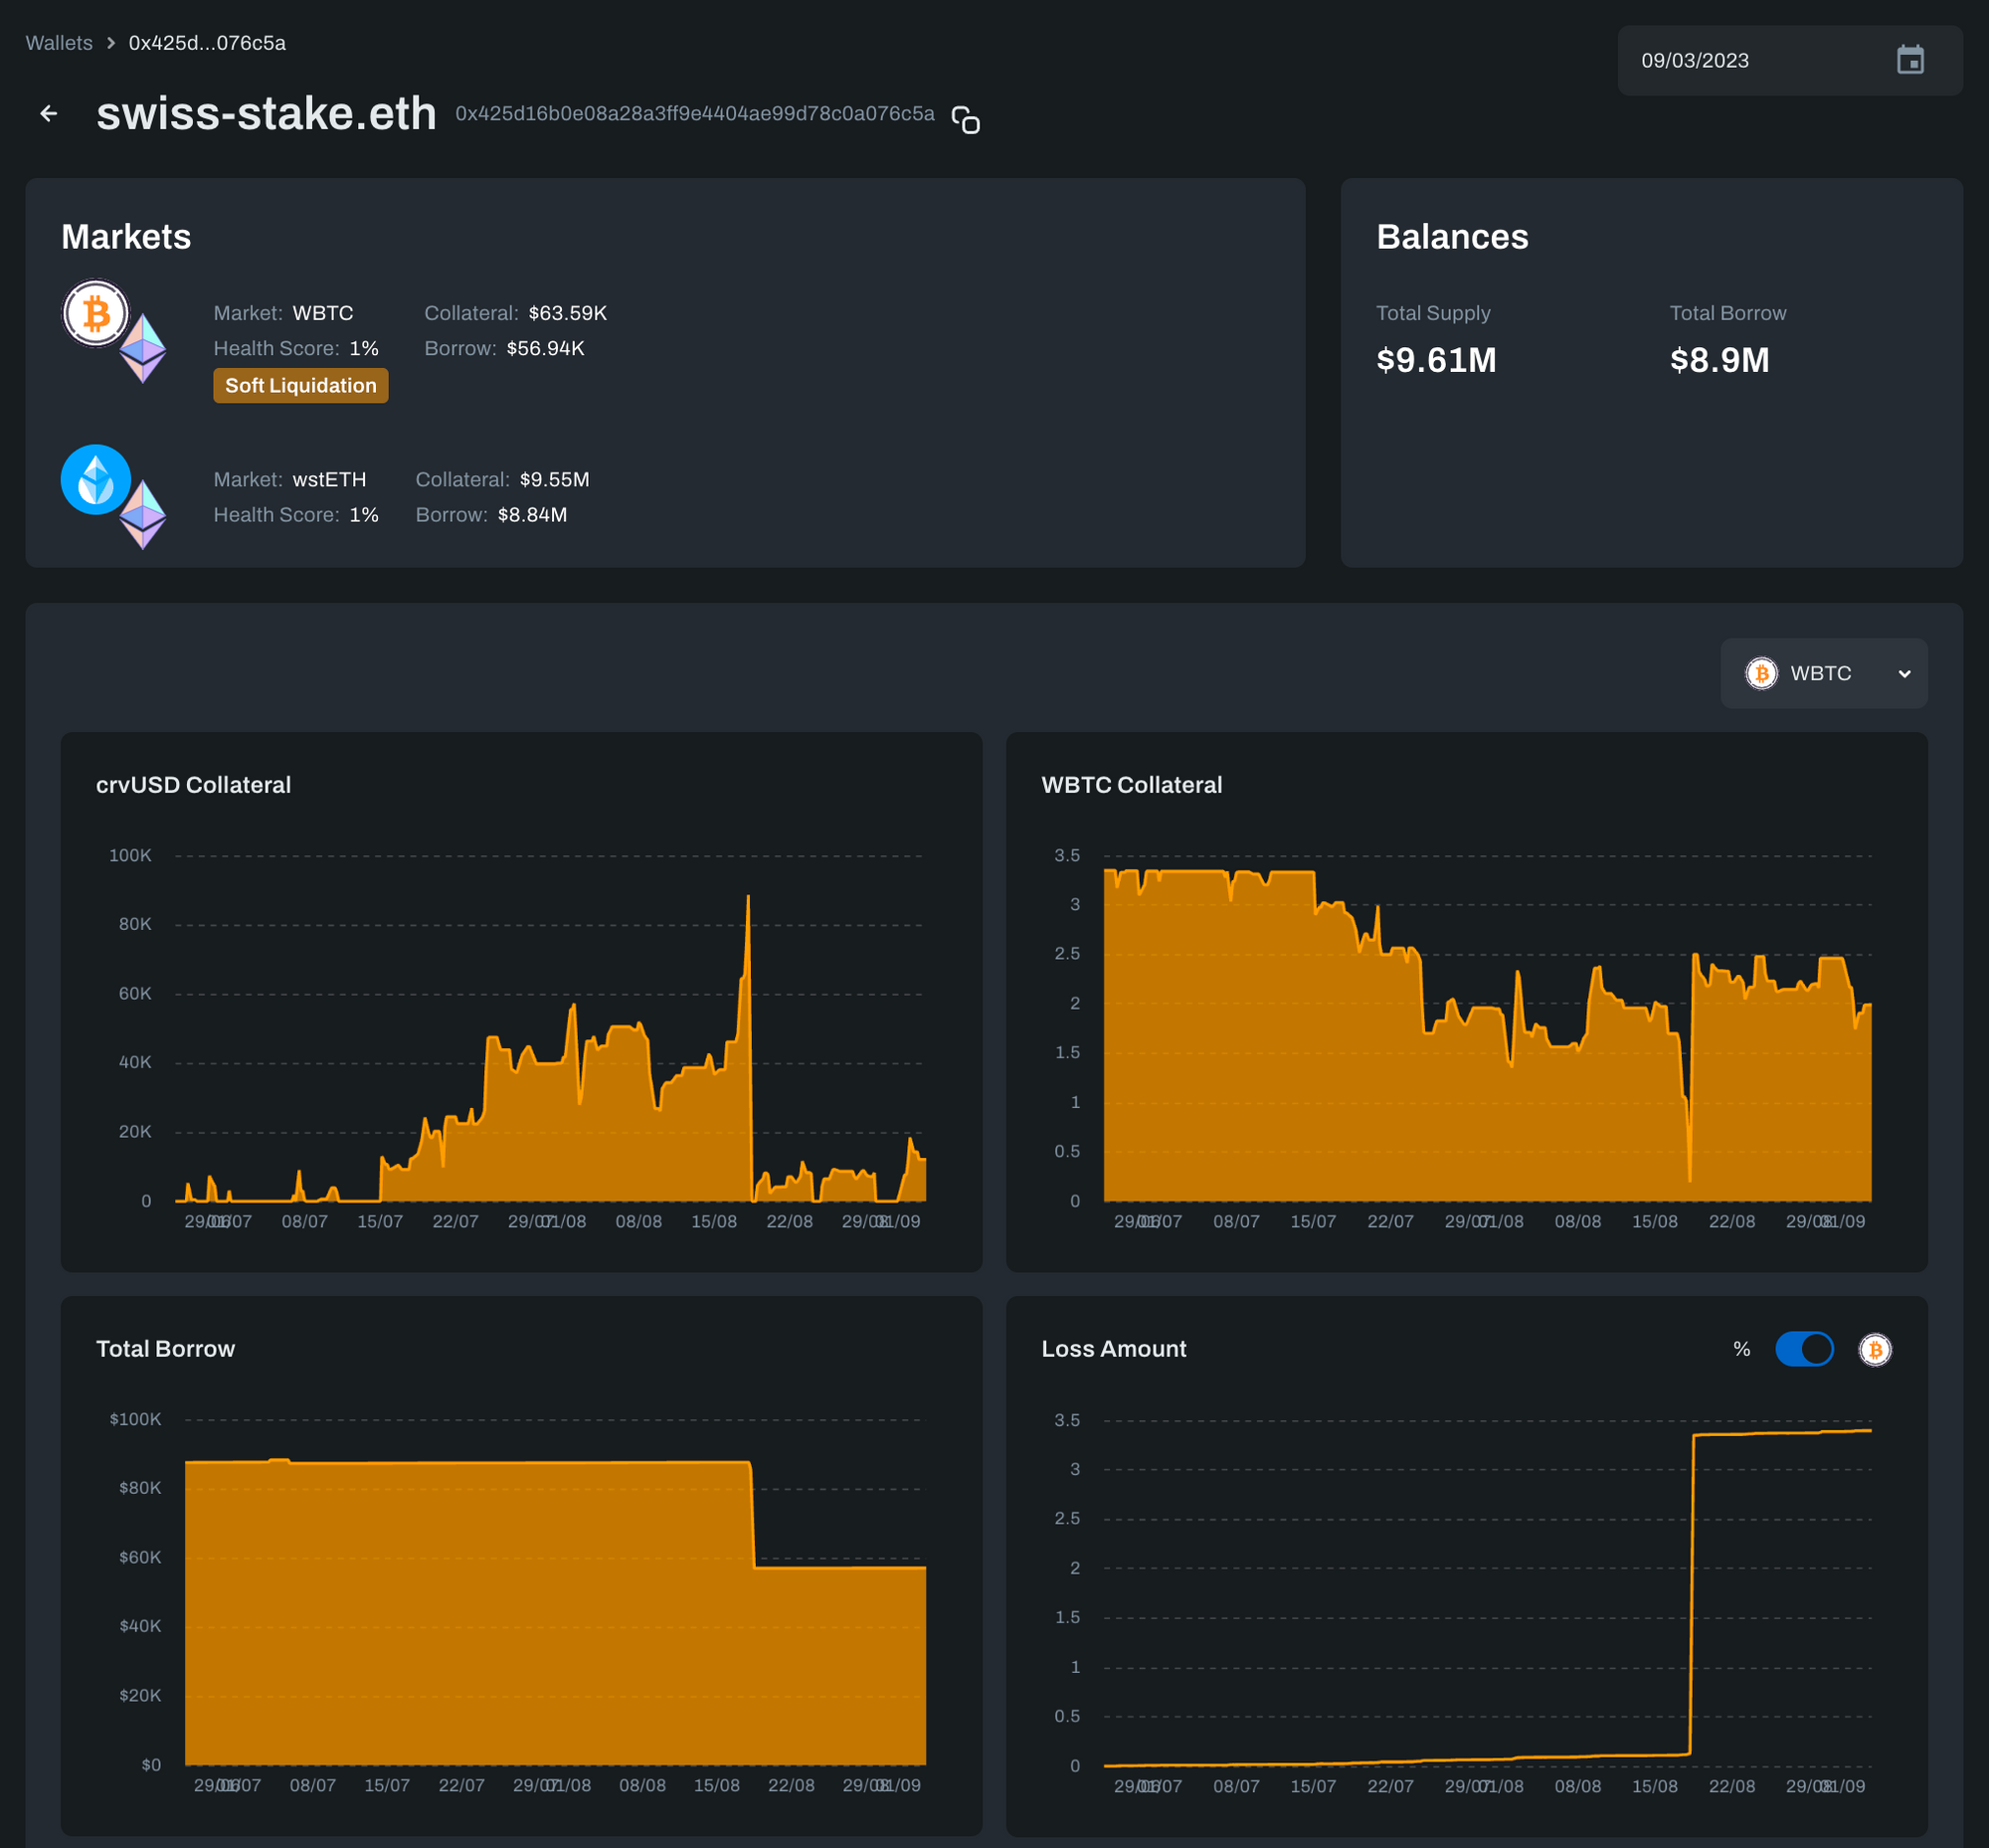Viewport: 1989px width, 1848px height.
Task: Click the 08/07 date label in Total Borrow chart
Action: 312,1785
